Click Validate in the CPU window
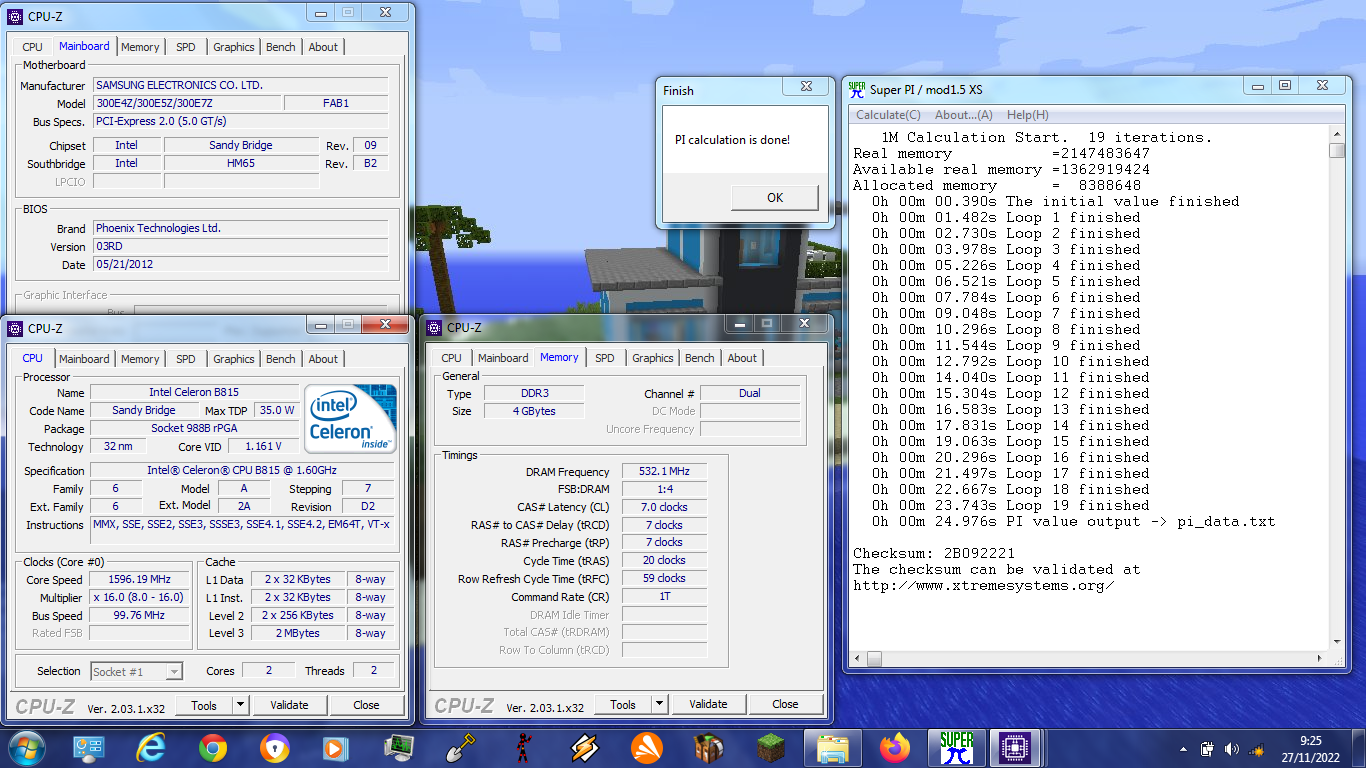 [289, 705]
